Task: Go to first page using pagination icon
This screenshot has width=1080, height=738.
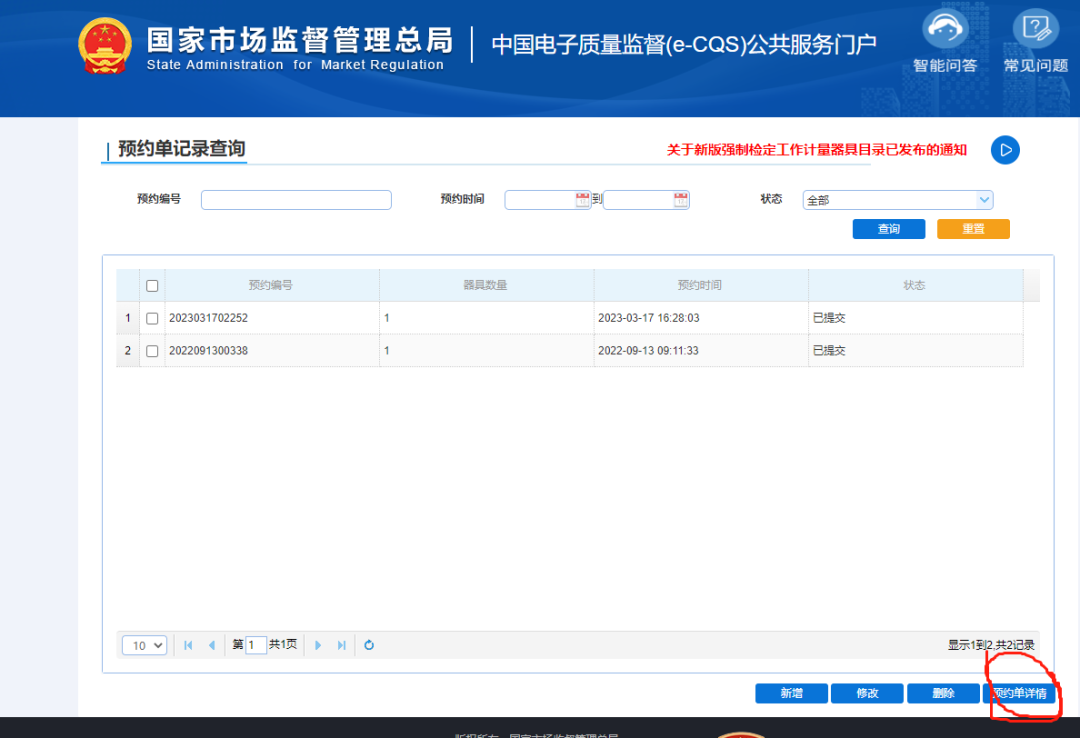Action: tap(188, 645)
